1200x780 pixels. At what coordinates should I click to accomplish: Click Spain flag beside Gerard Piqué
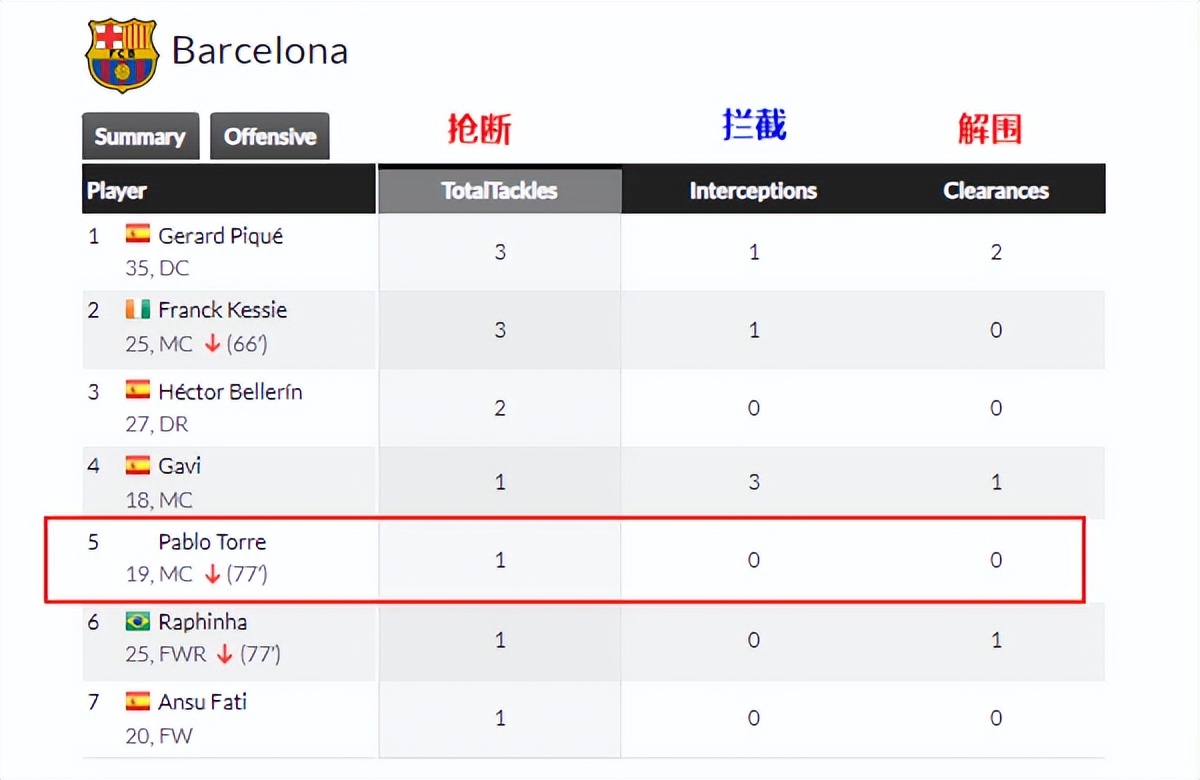[x=138, y=234]
